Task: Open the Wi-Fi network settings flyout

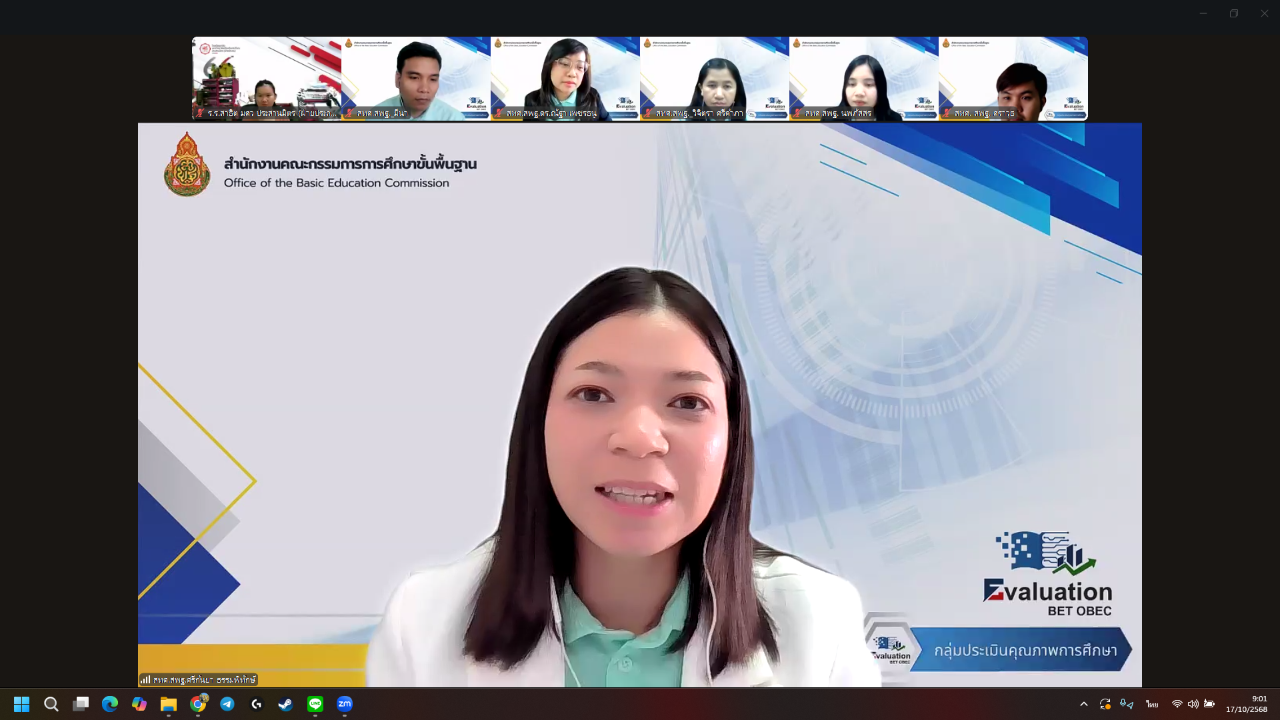Action: [1177, 704]
